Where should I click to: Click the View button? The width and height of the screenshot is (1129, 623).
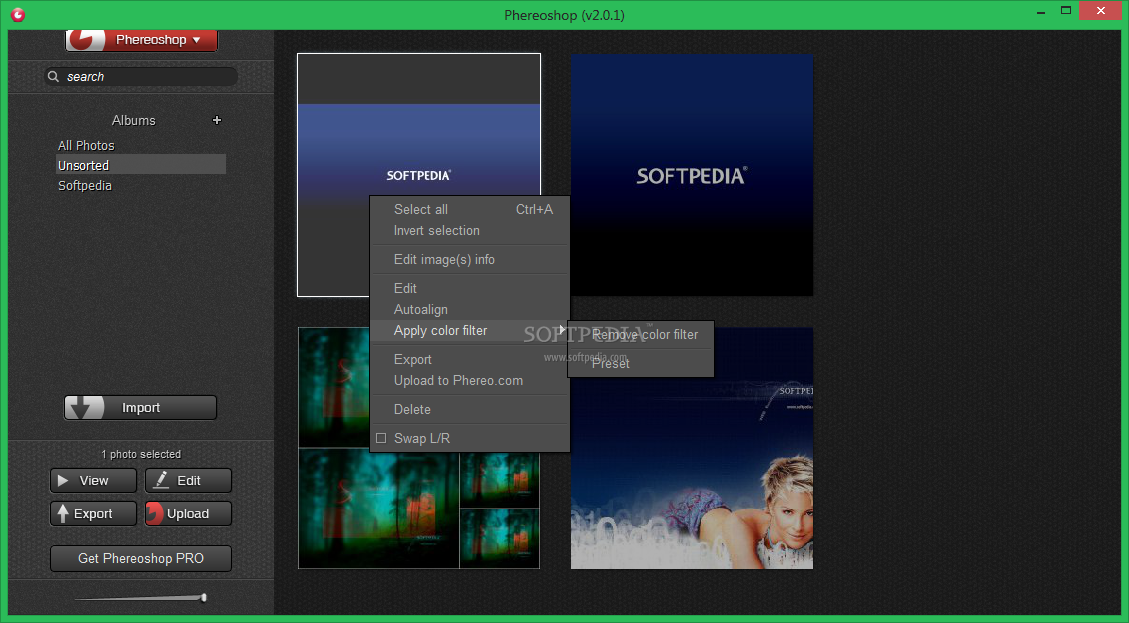pyautogui.click(x=94, y=480)
